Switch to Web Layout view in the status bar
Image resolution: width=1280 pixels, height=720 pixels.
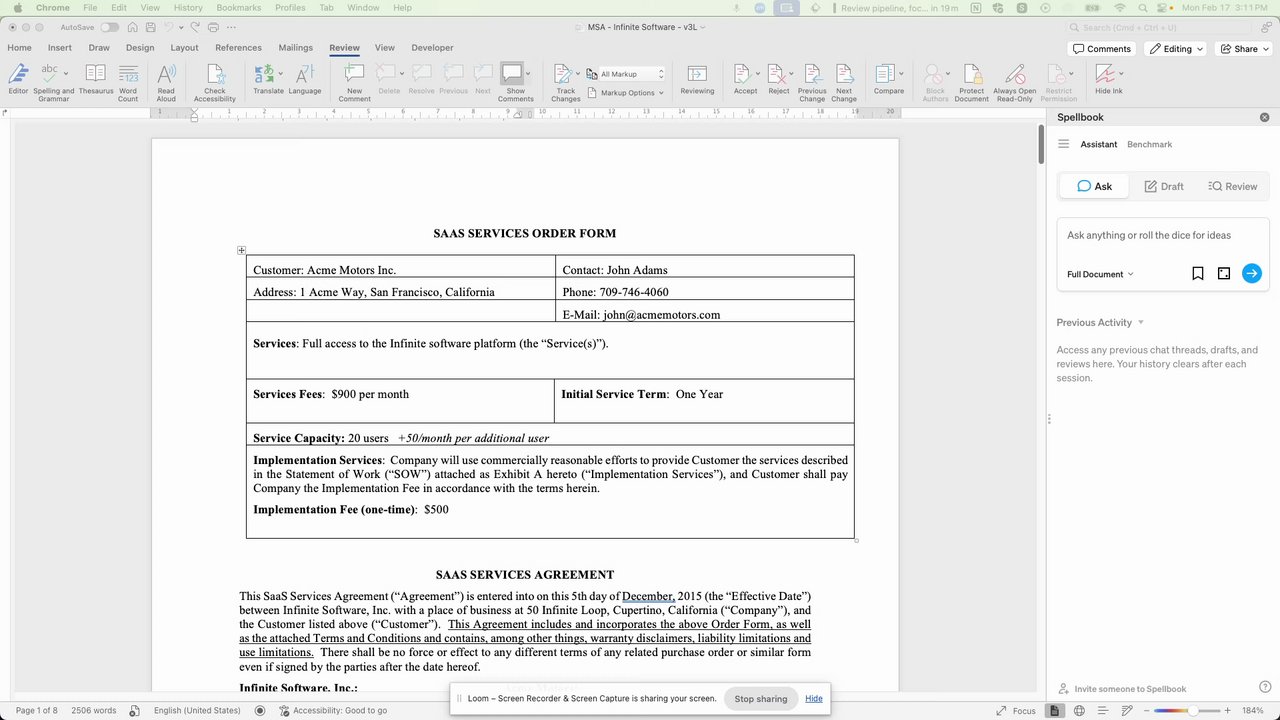[x=1079, y=710]
